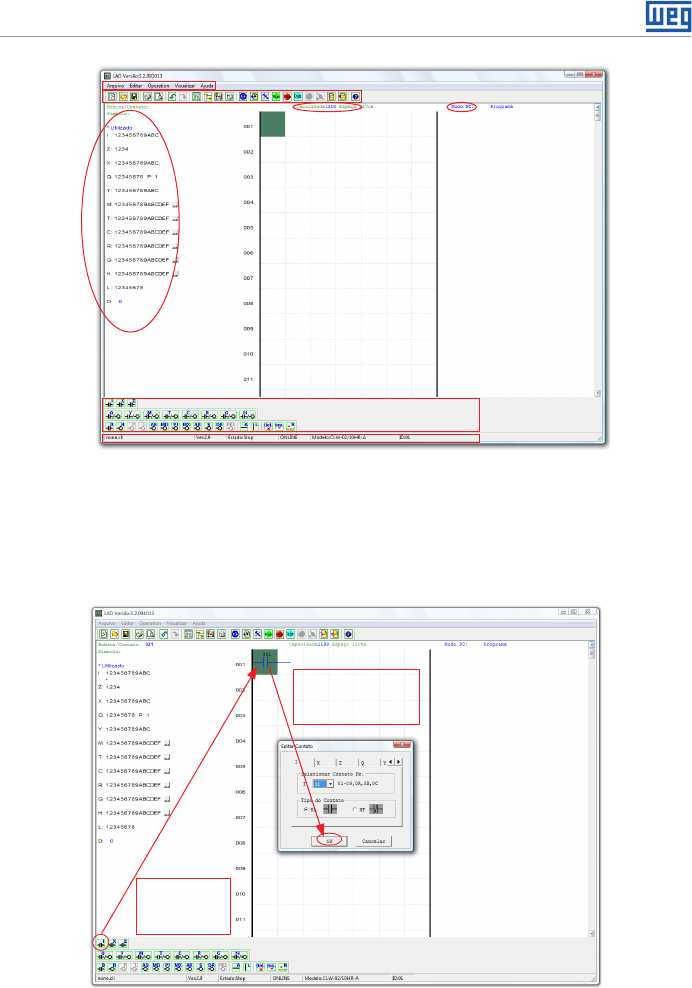The width and height of the screenshot is (692, 988).
Task: Insert G instruction in upper window palette
Action: (228, 415)
